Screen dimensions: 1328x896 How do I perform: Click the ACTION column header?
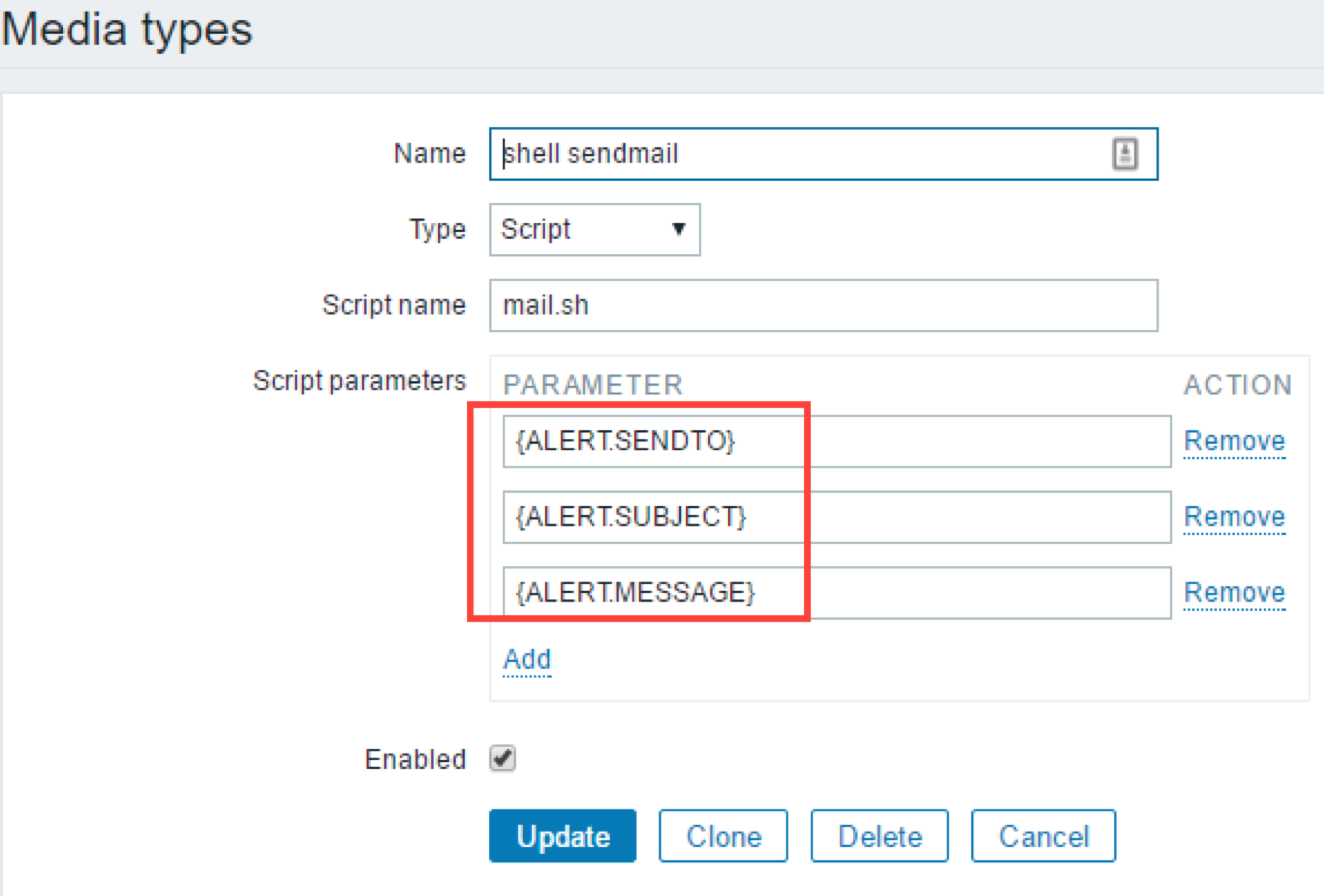click(x=1238, y=385)
